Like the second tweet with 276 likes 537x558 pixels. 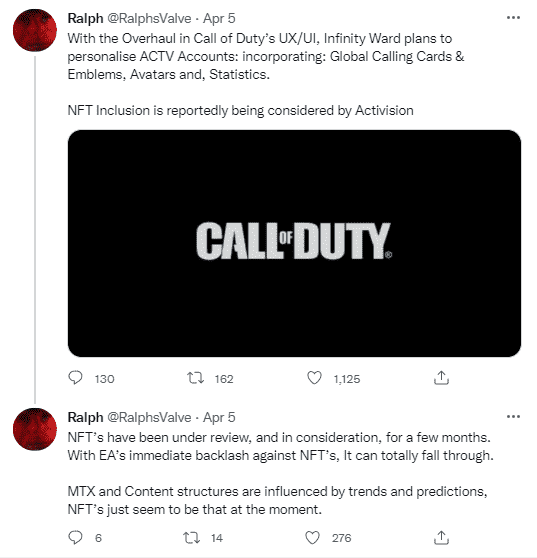coord(313,538)
